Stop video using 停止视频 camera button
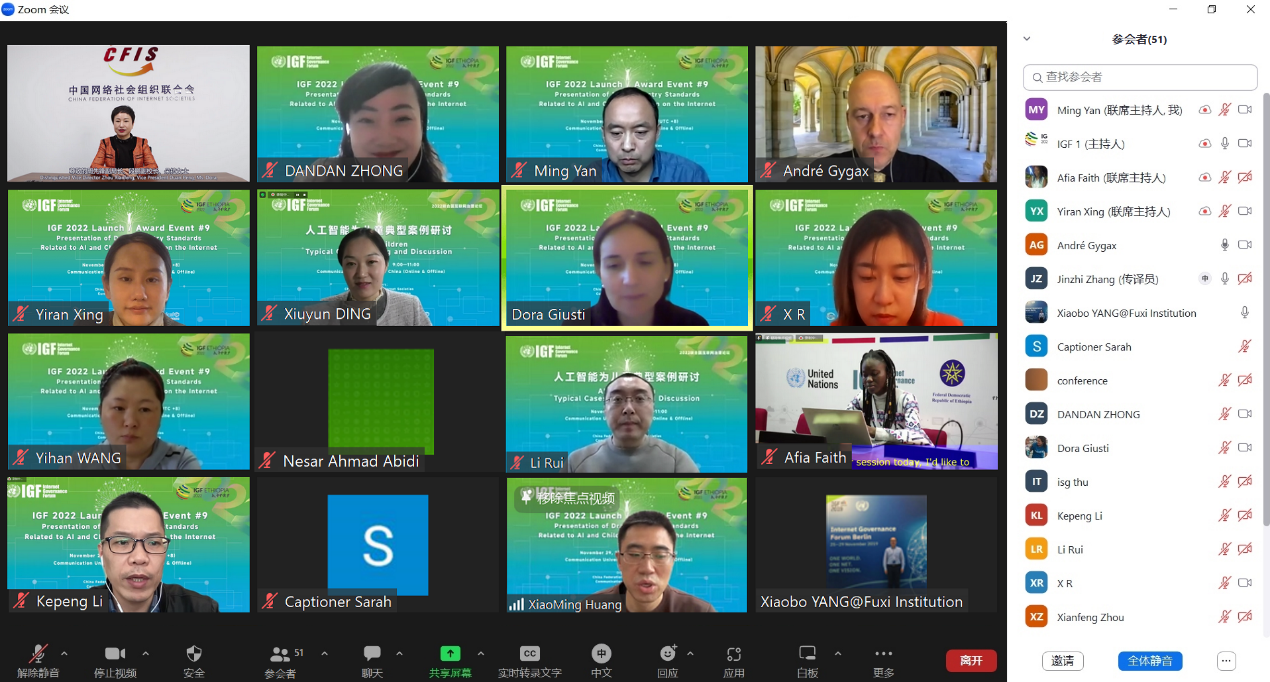The image size is (1270, 682). tap(115, 654)
